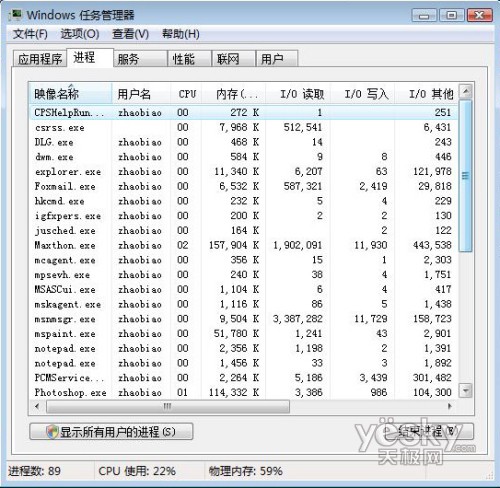Select the DLG.exe process
Screen dimensions: 500x488
click(243, 142)
